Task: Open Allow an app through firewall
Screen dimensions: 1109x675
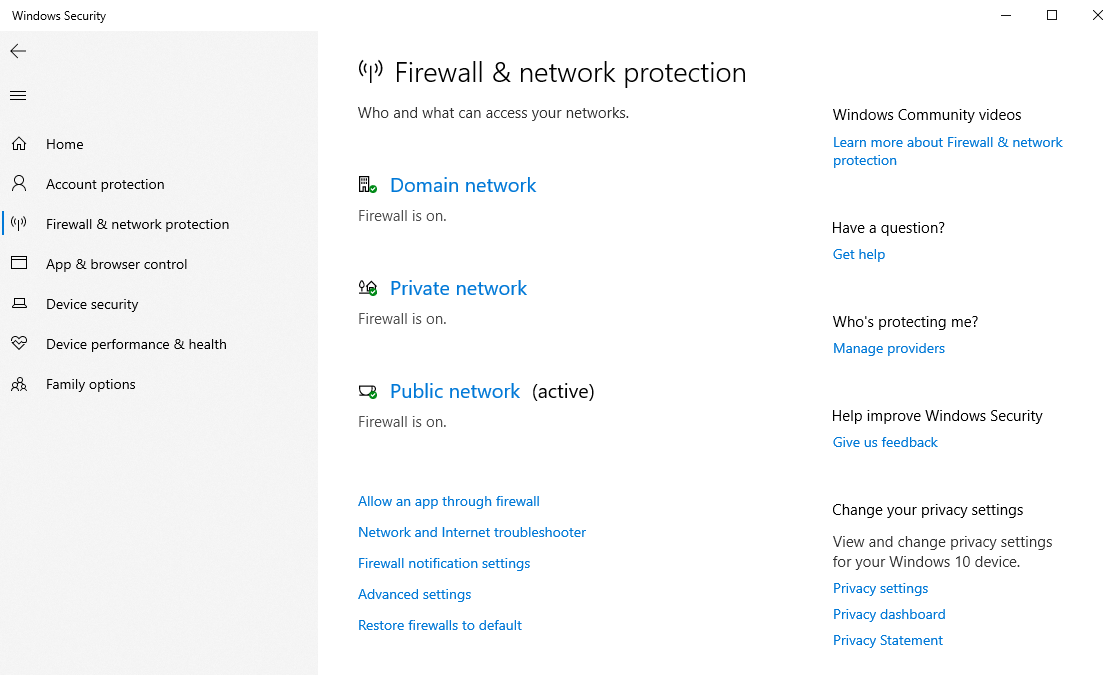Action: (x=449, y=501)
